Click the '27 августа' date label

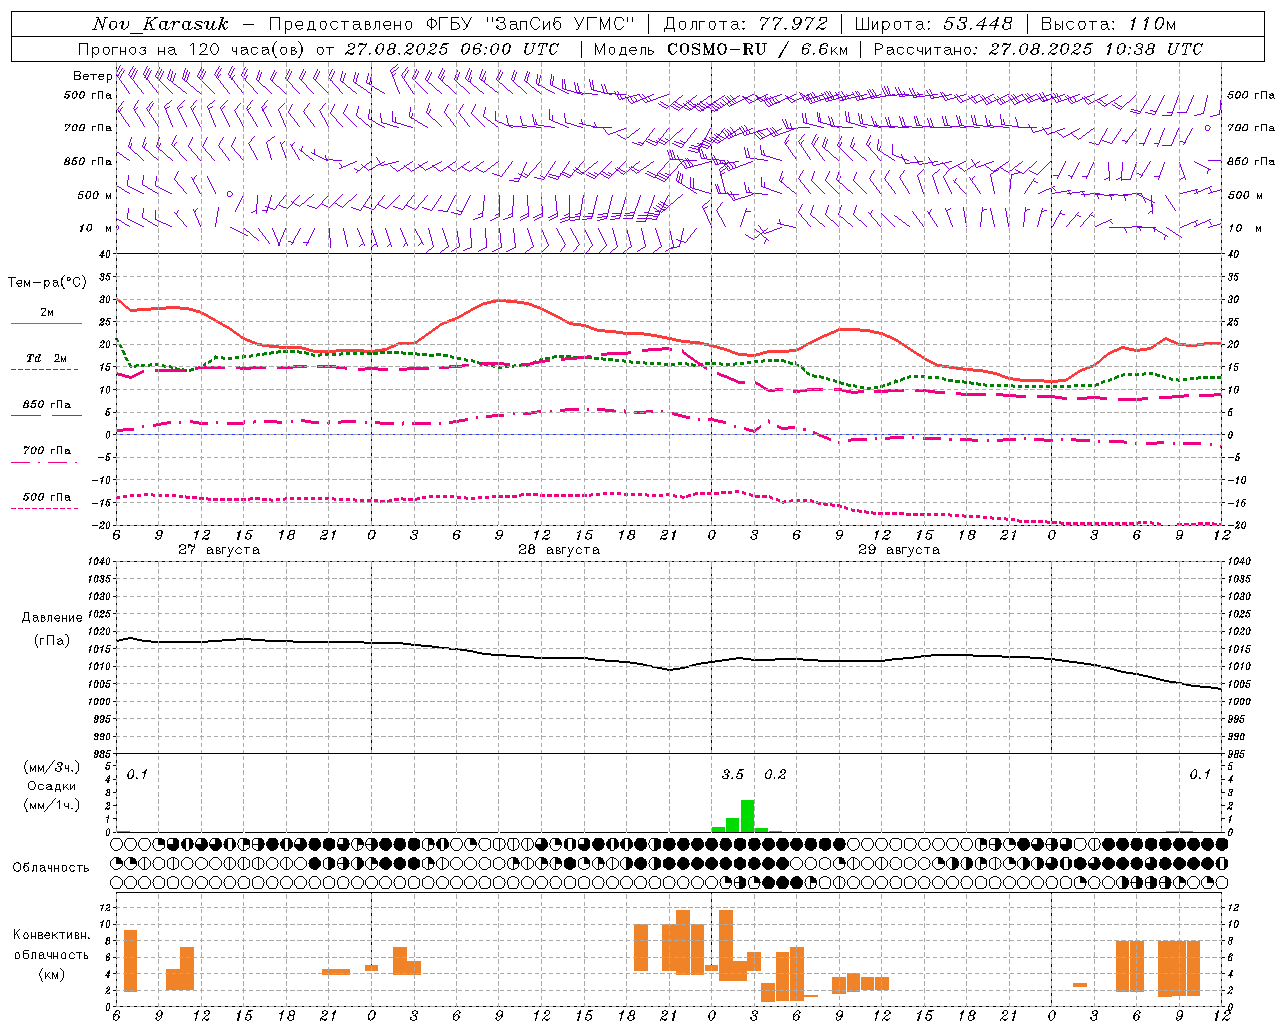point(219,550)
